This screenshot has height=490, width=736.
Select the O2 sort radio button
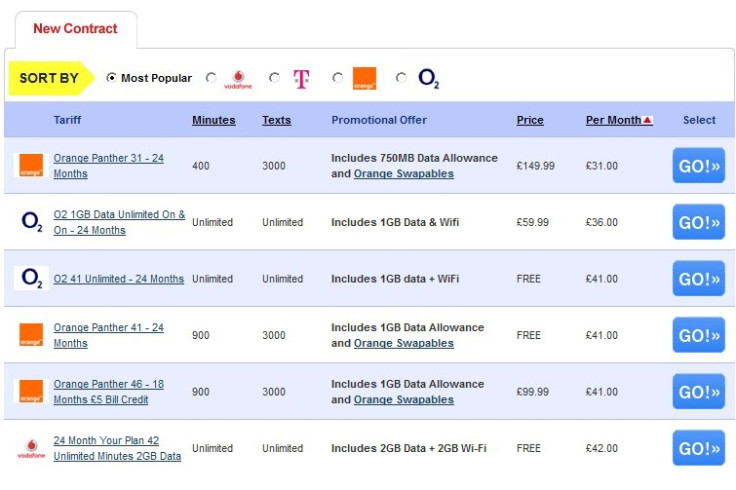[401, 77]
